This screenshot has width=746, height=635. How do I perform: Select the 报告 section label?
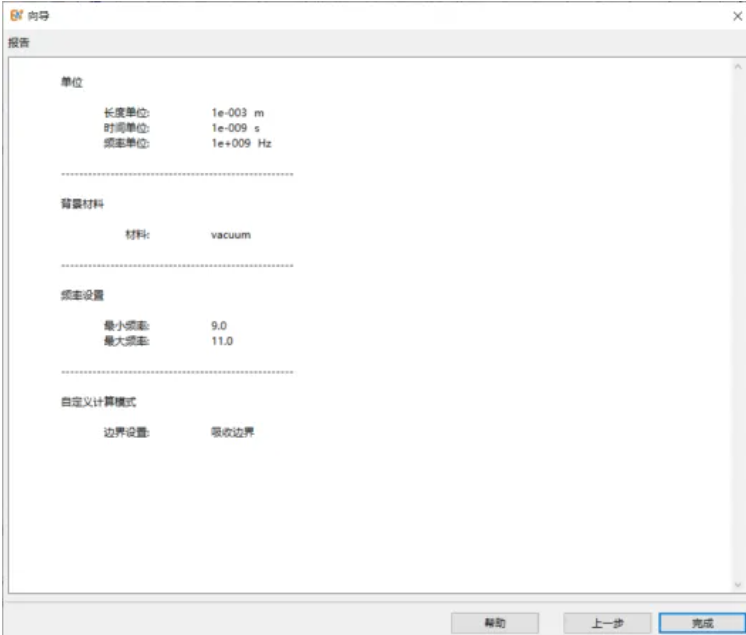tap(19, 43)
